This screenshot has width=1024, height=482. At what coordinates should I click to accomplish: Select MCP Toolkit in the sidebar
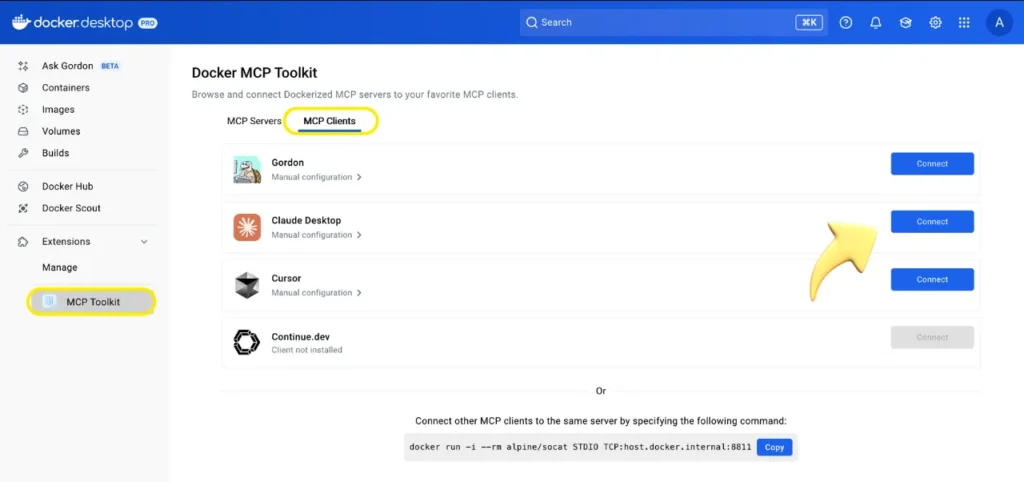91,302
